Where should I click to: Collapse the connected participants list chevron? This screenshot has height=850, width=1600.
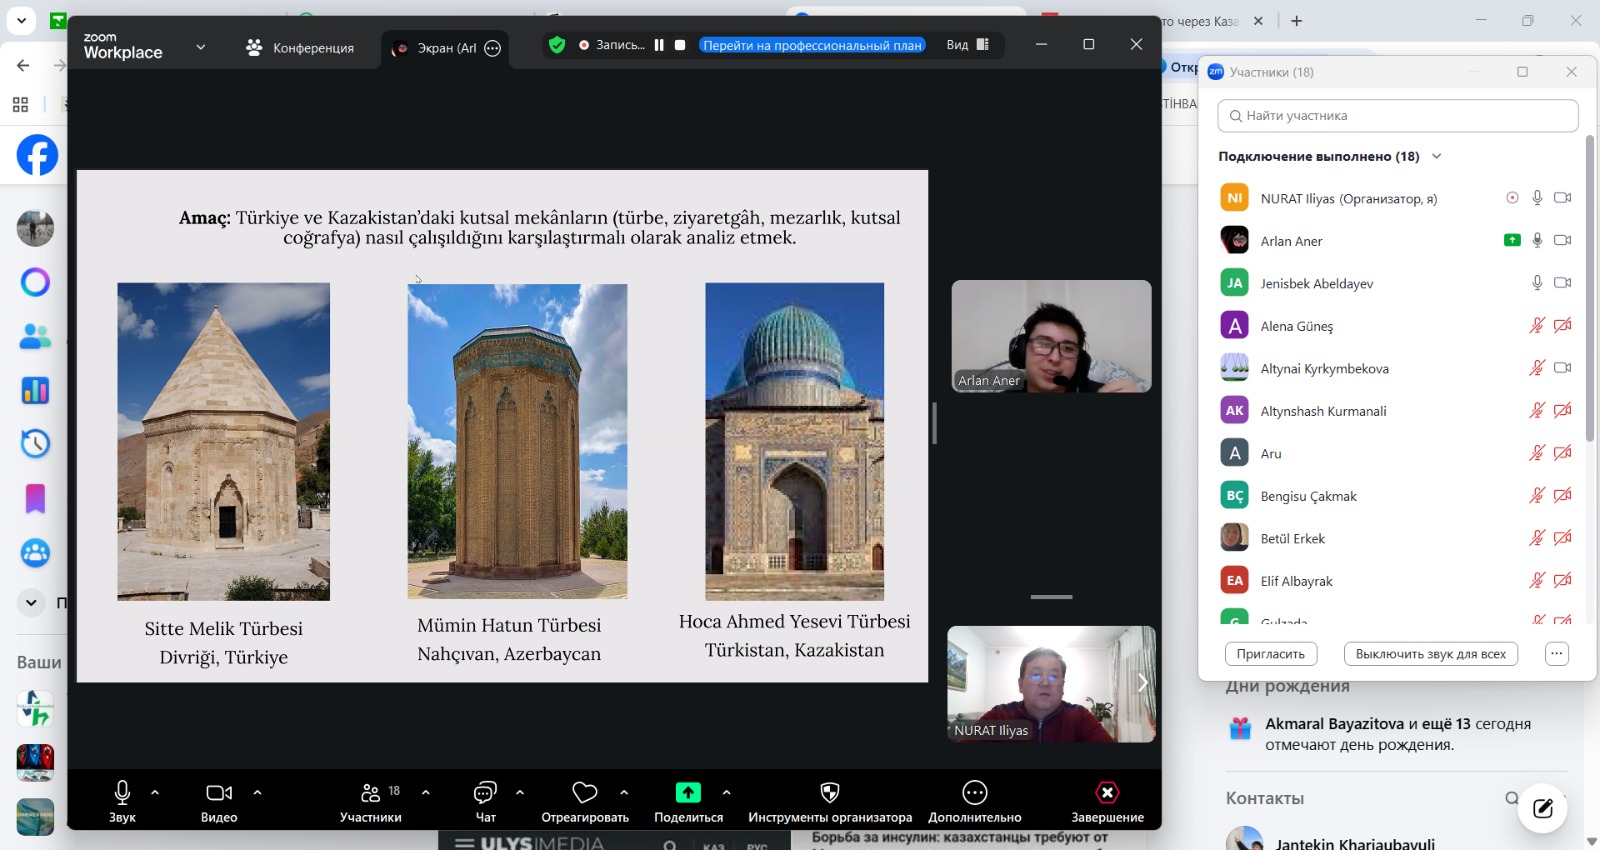[1437, 156]
